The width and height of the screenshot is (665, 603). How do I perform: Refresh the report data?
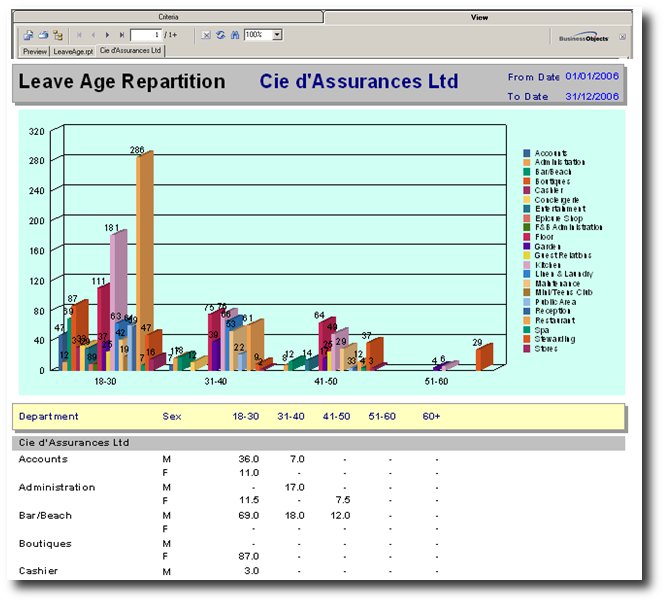point(220,35)
